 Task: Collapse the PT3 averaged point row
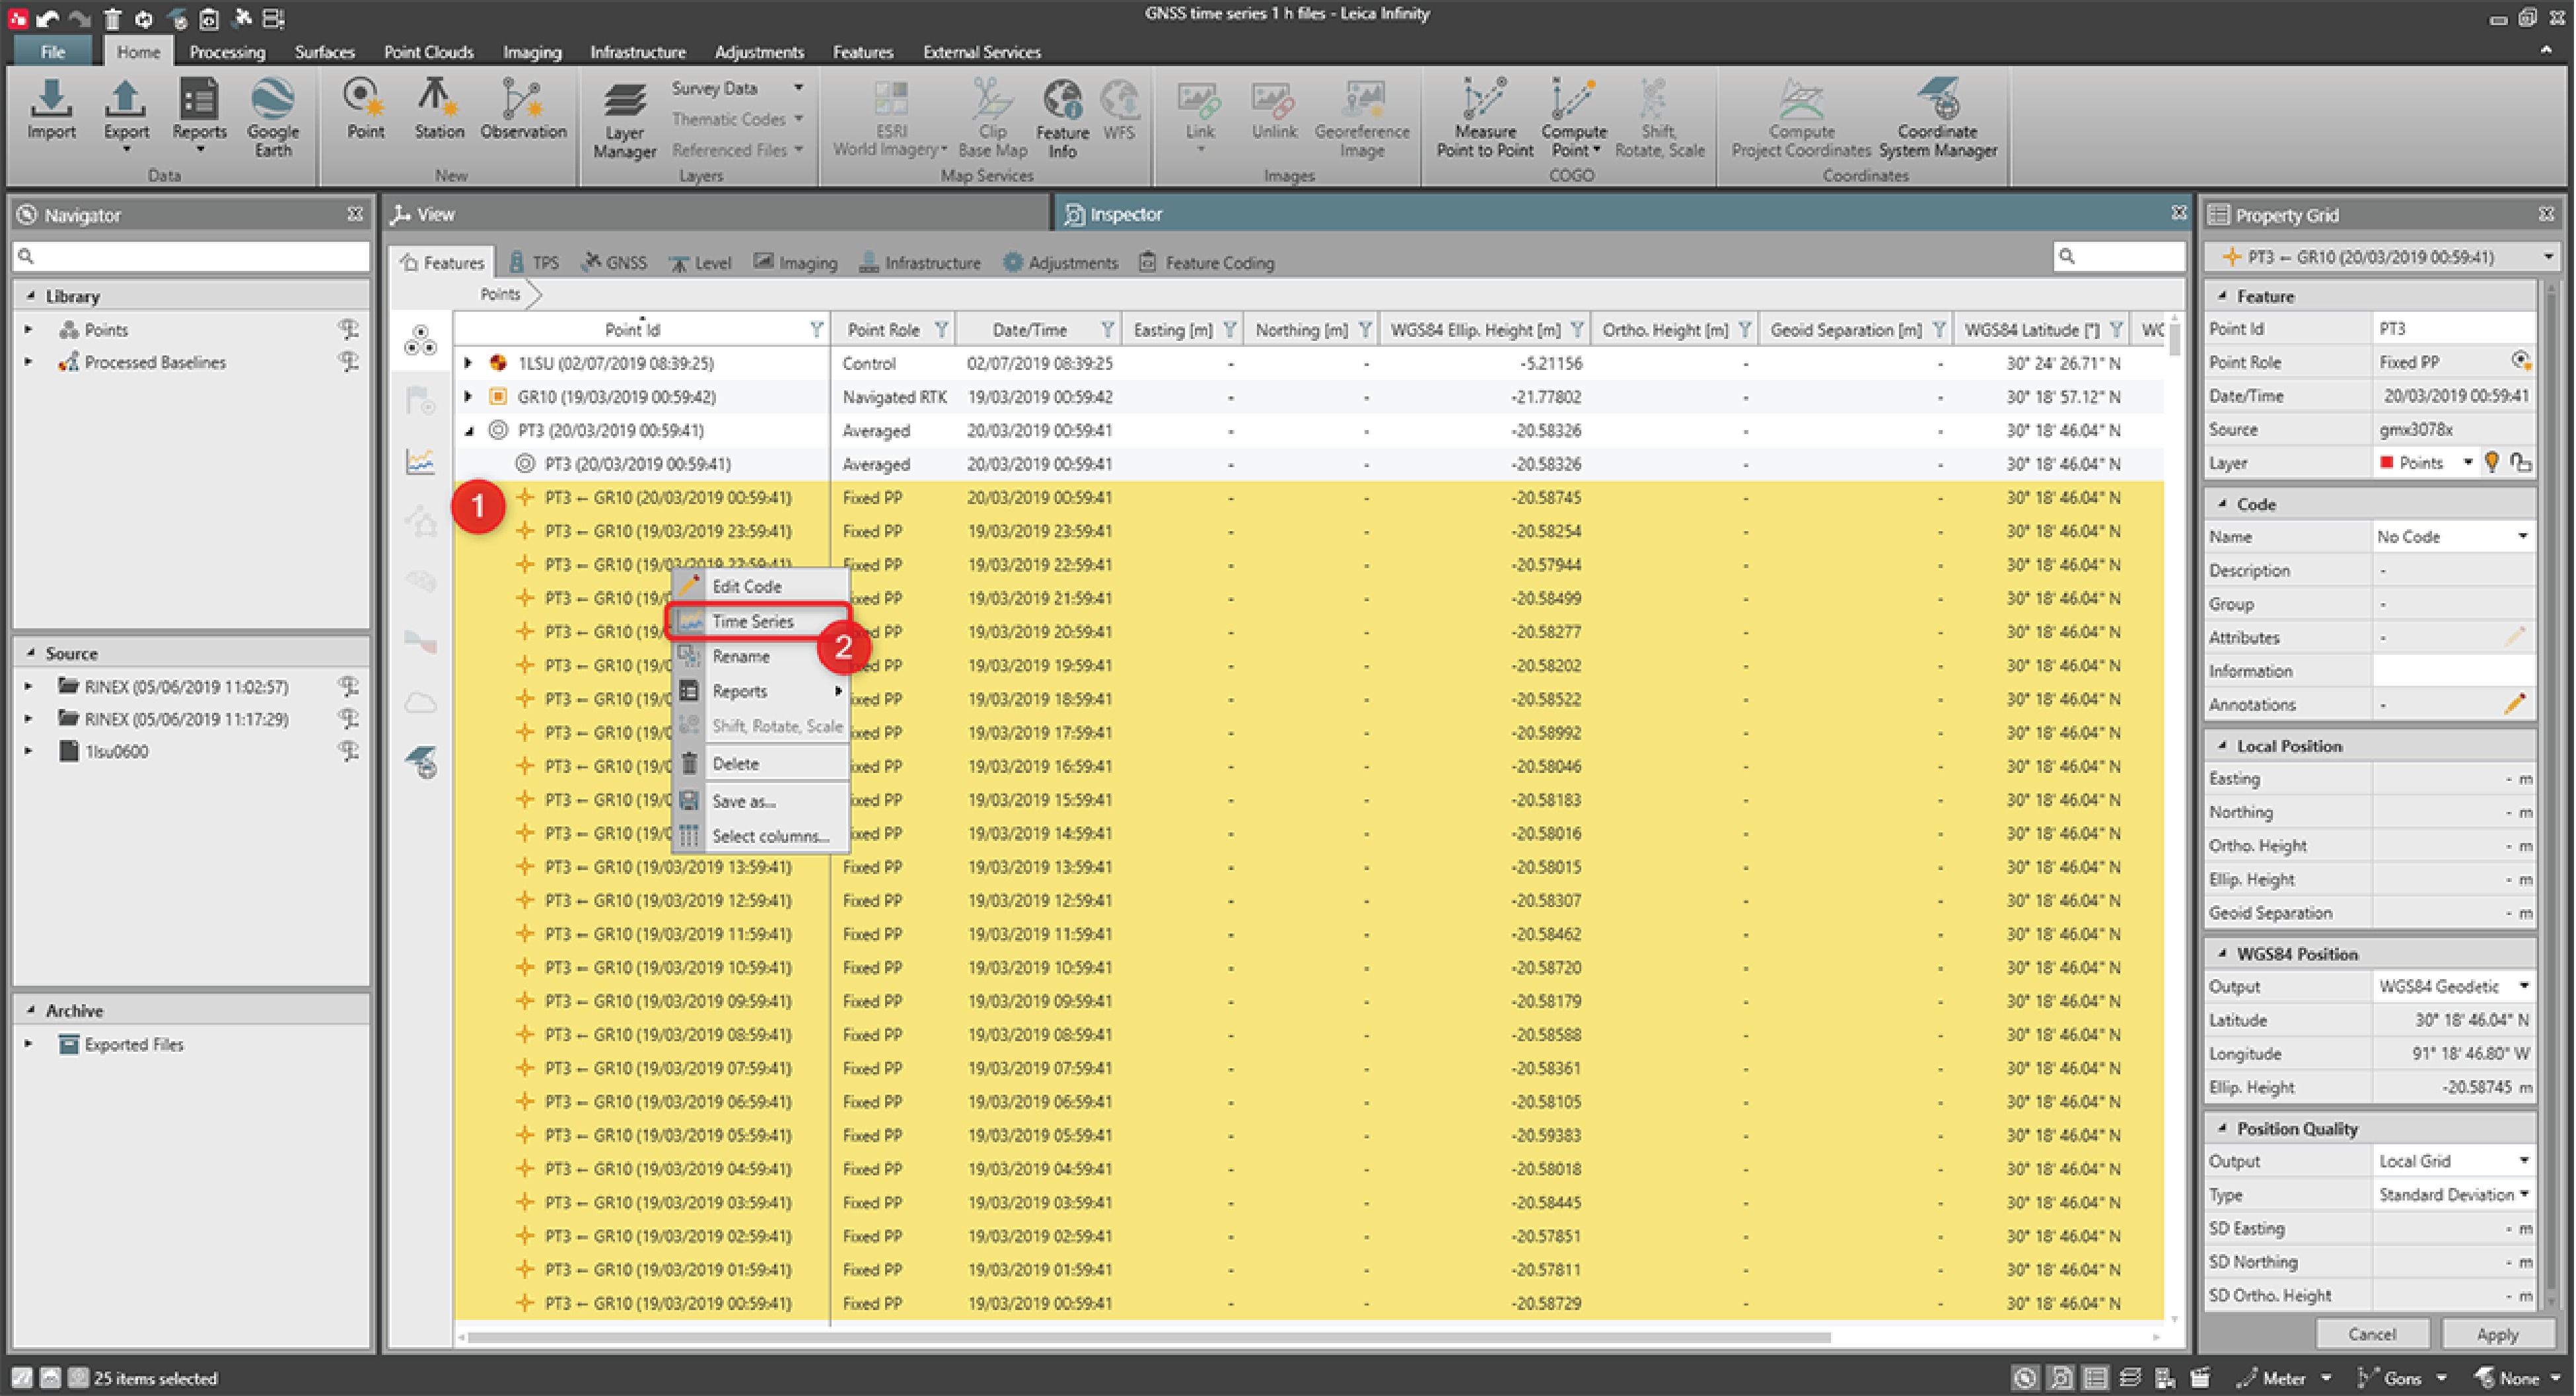coord(468,431)
